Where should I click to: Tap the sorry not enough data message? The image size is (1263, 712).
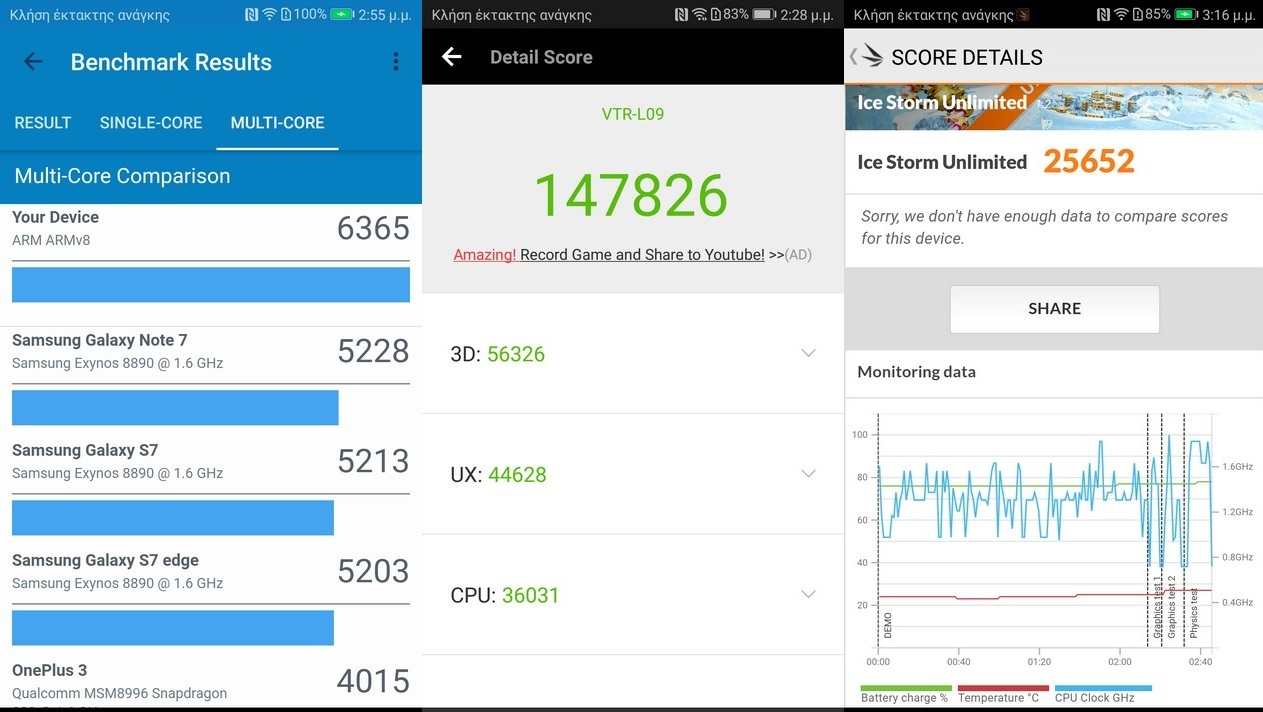1044,227
